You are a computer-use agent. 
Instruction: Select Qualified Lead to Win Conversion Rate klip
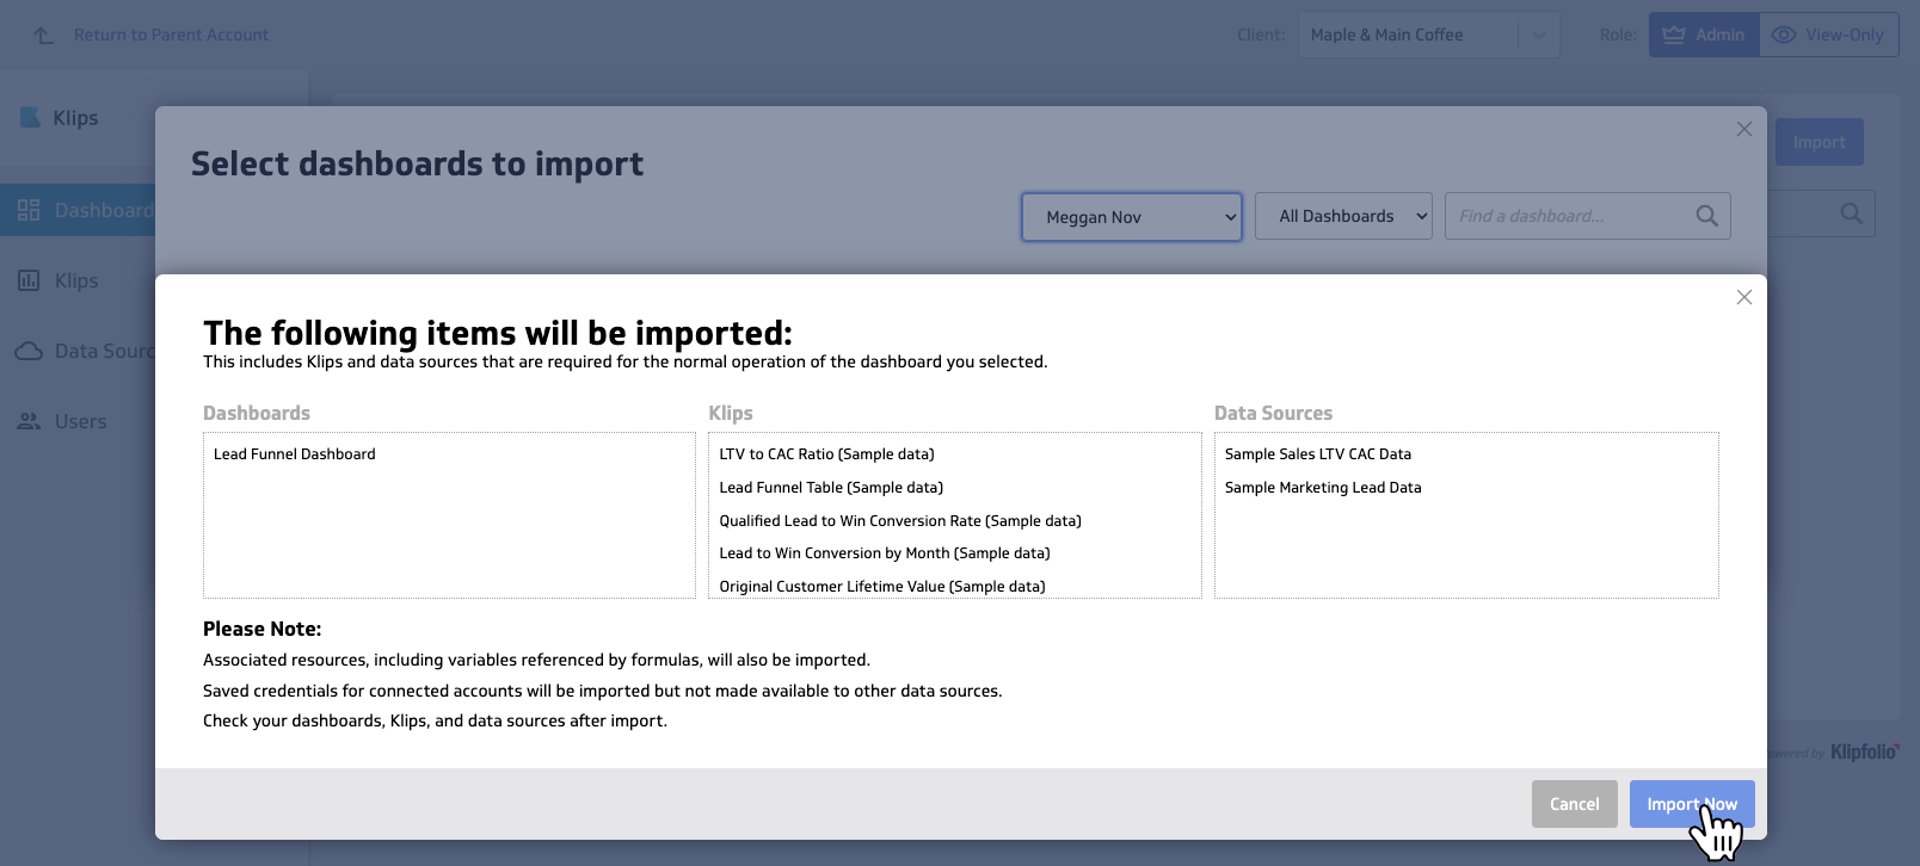[x=900, y=520]
